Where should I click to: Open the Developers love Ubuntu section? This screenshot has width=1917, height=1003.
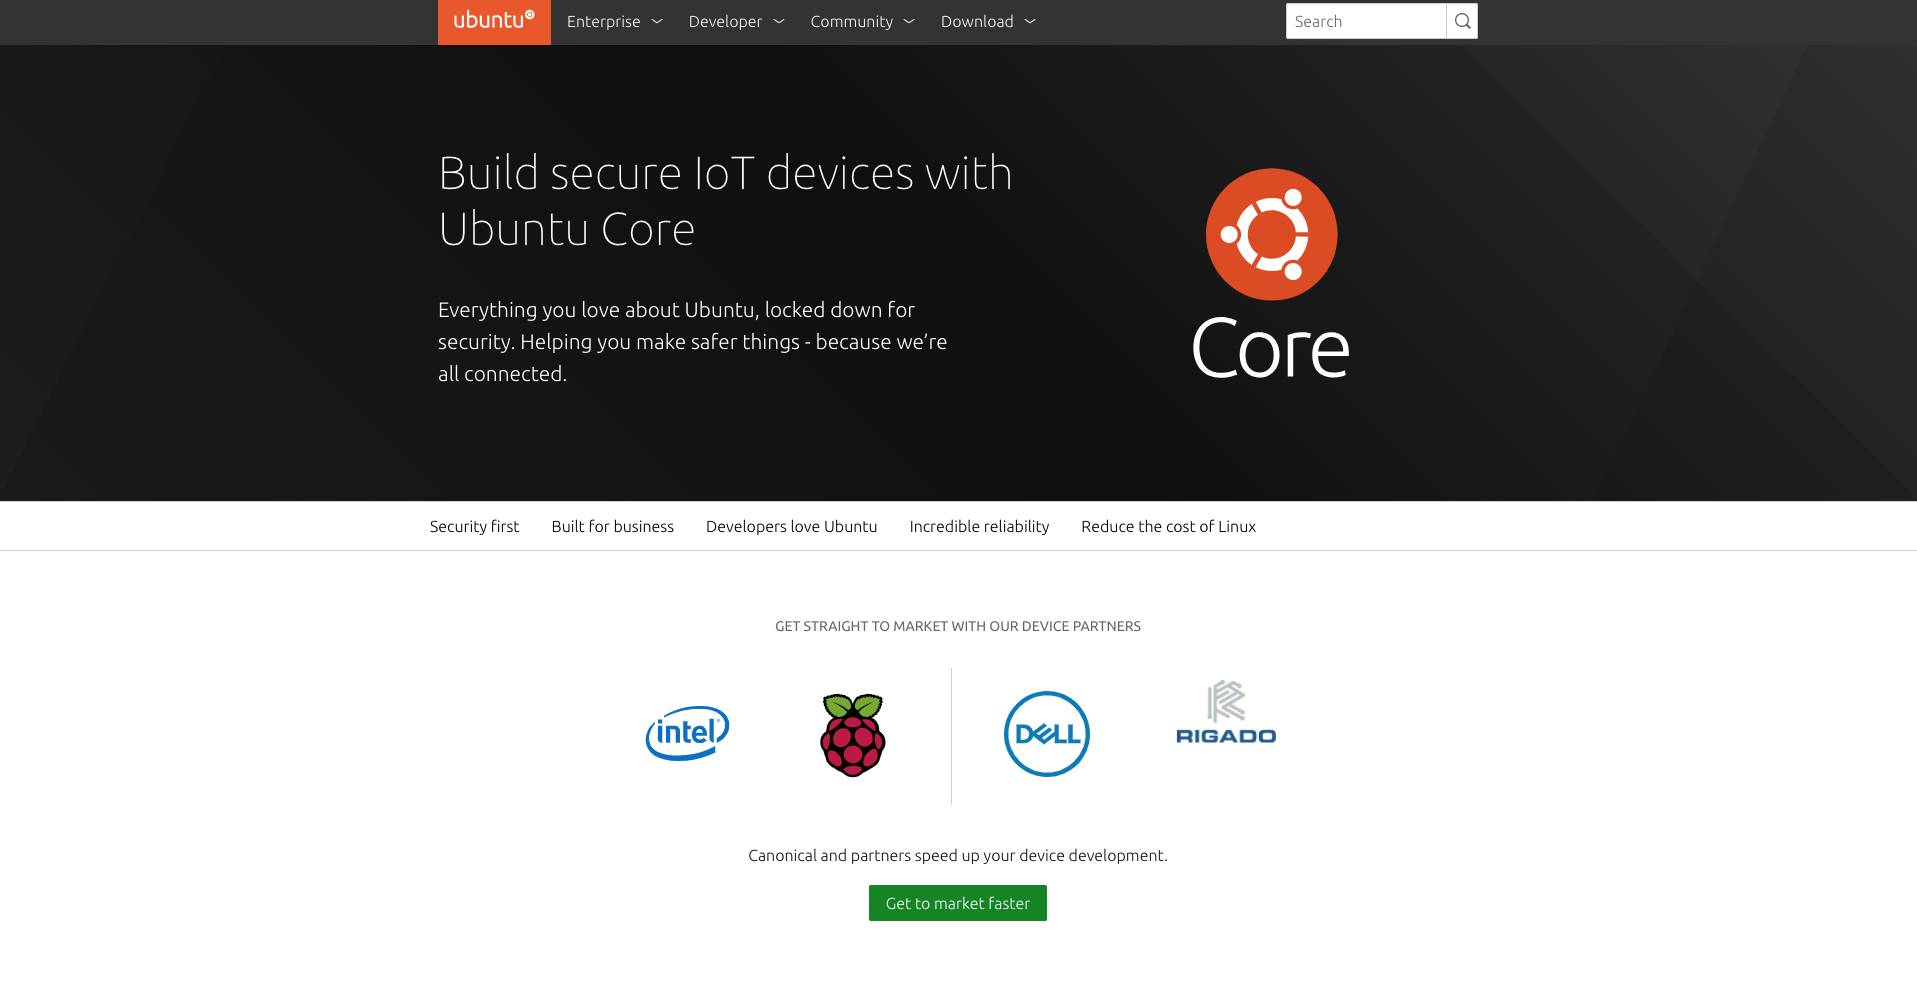791,526
